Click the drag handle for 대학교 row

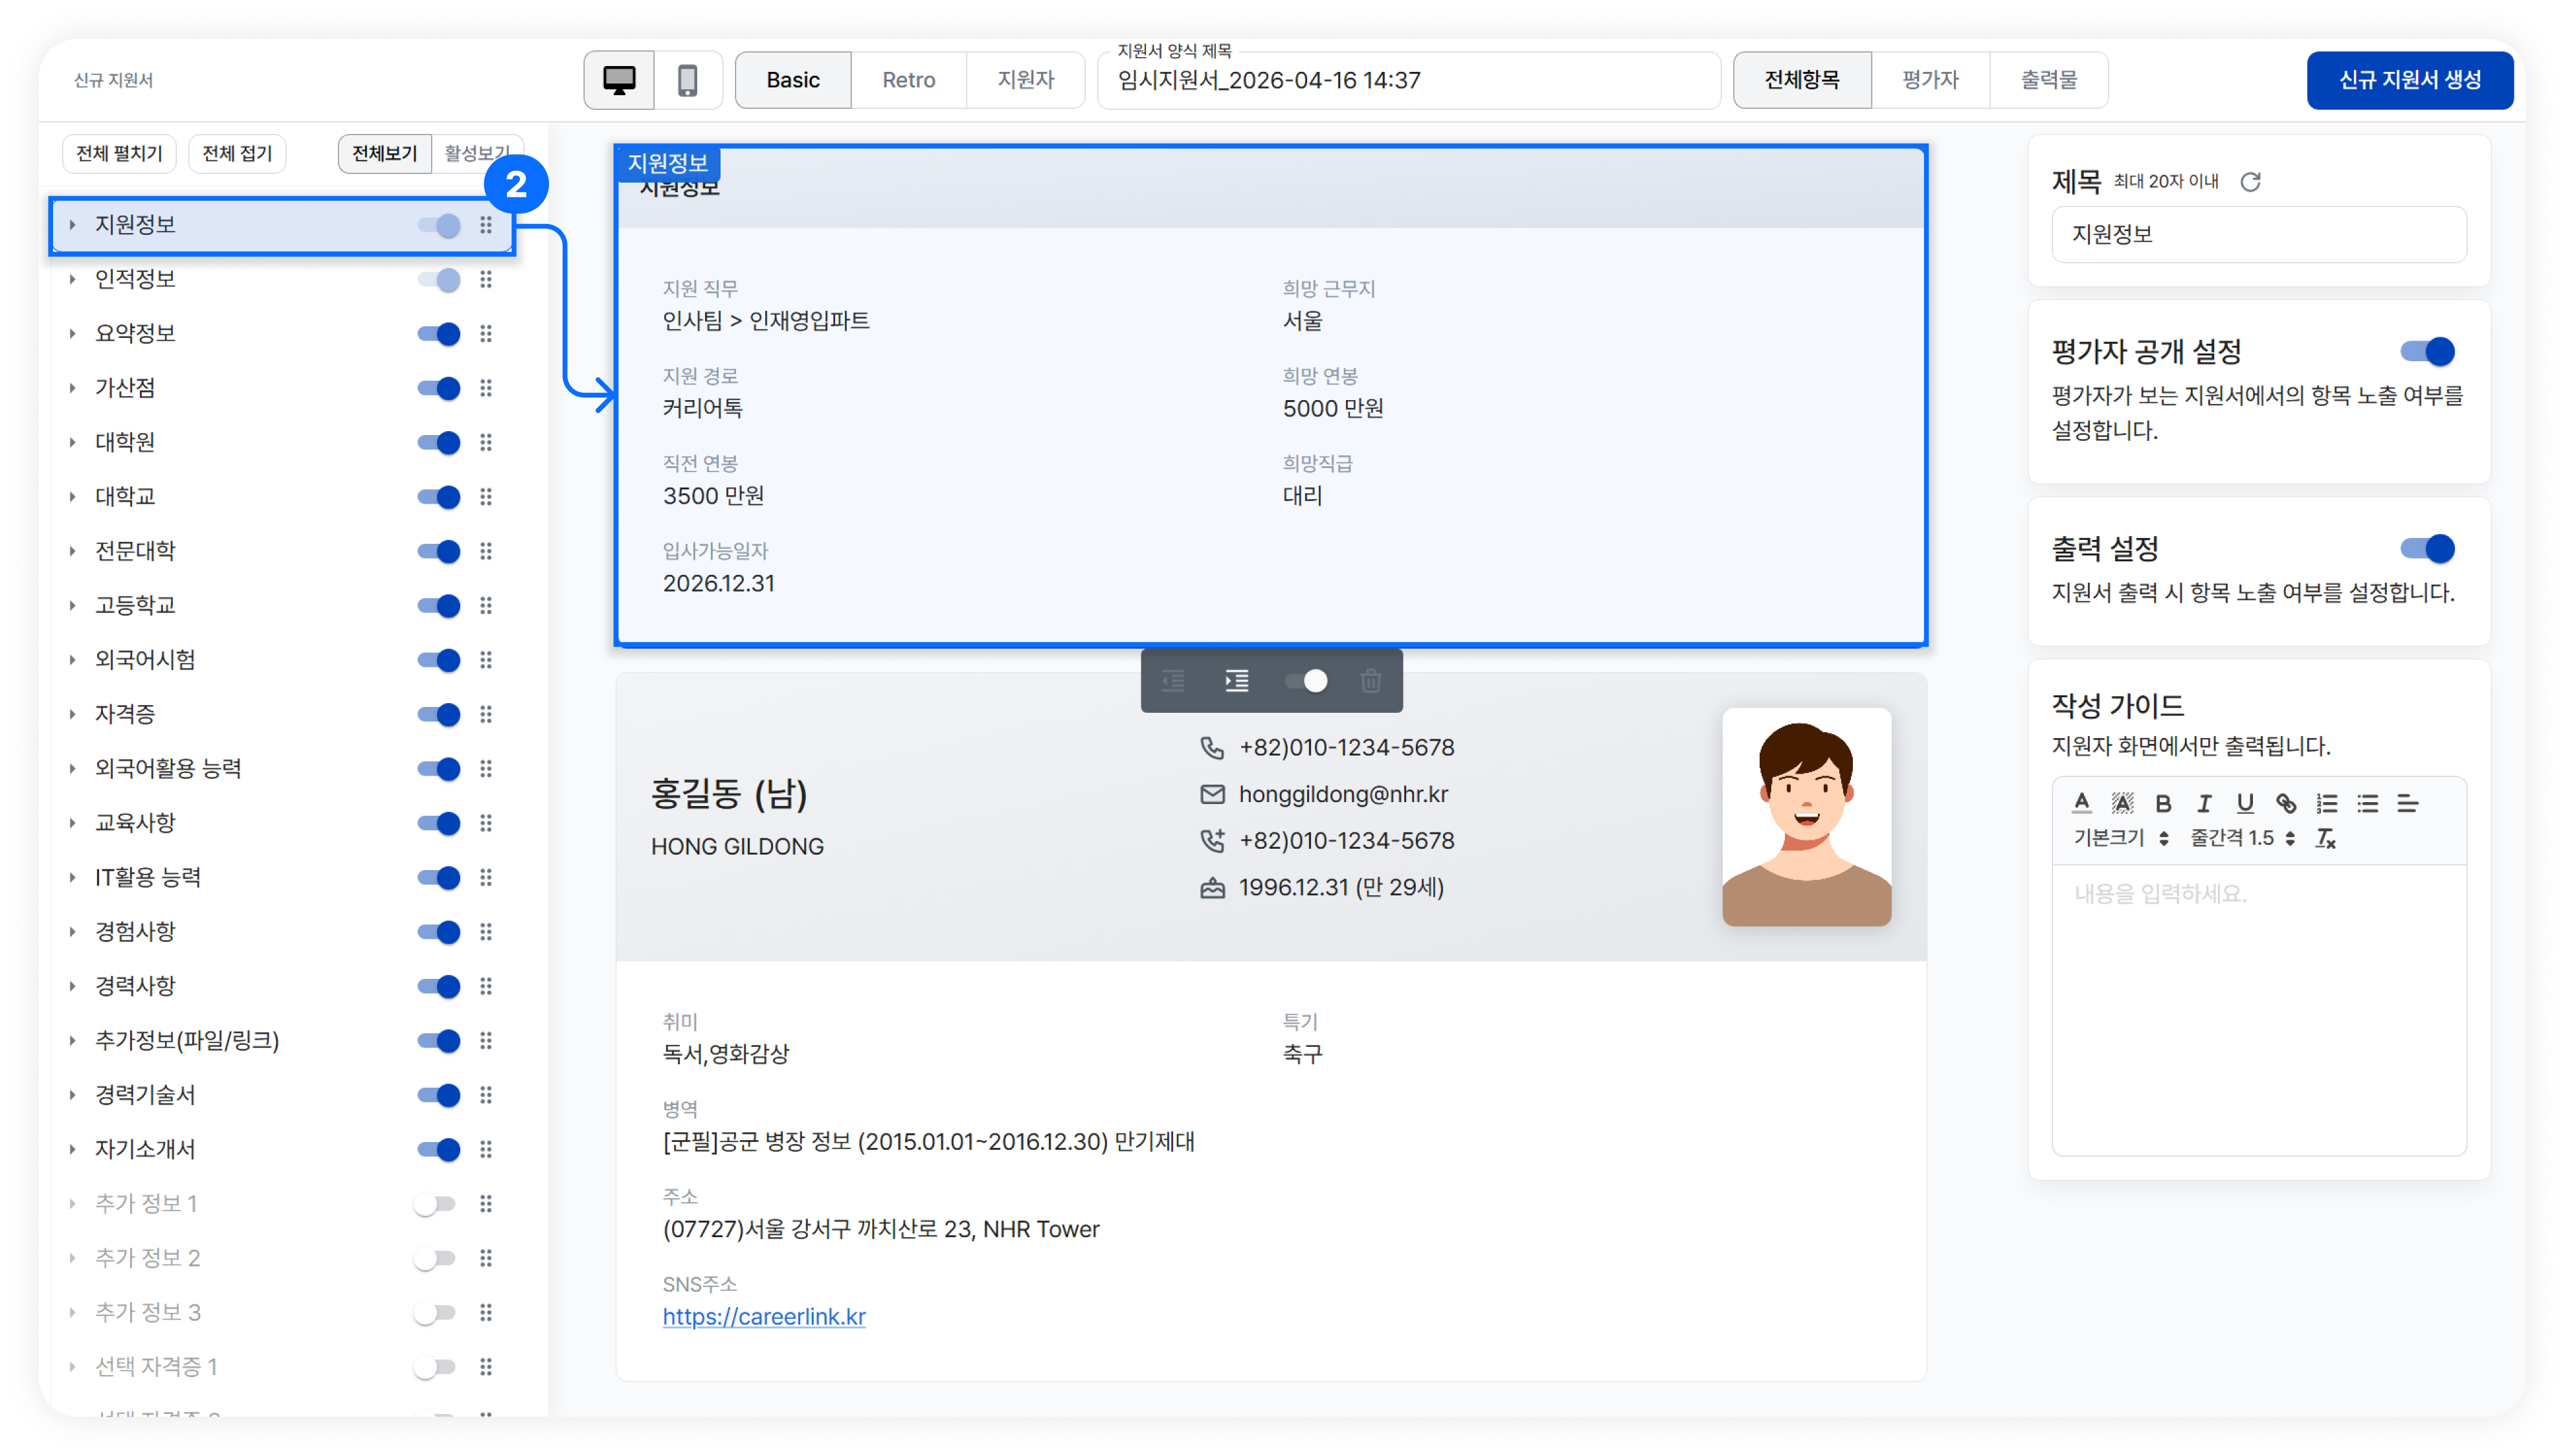[486, 497]
